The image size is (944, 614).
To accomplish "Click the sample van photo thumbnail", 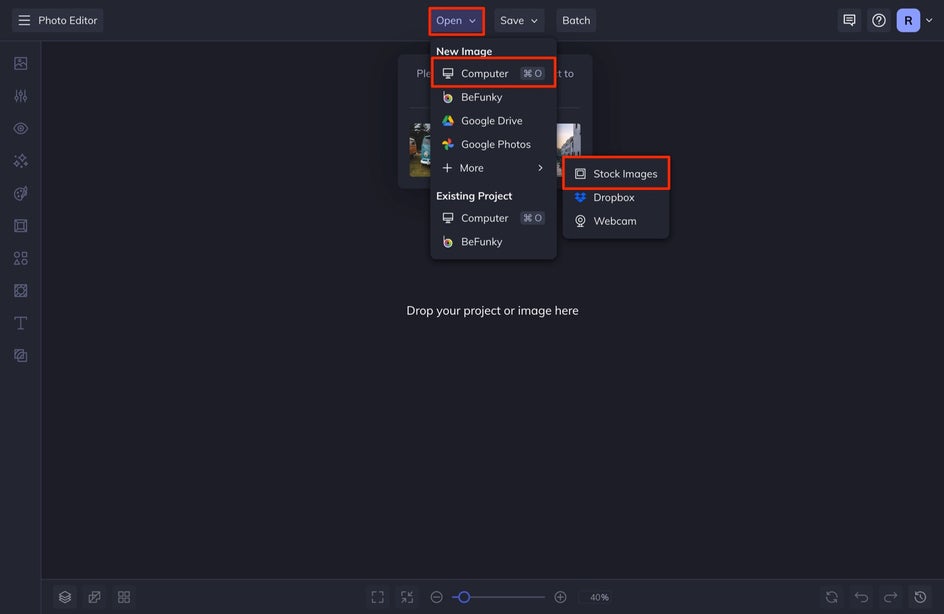I will [420, 150].
